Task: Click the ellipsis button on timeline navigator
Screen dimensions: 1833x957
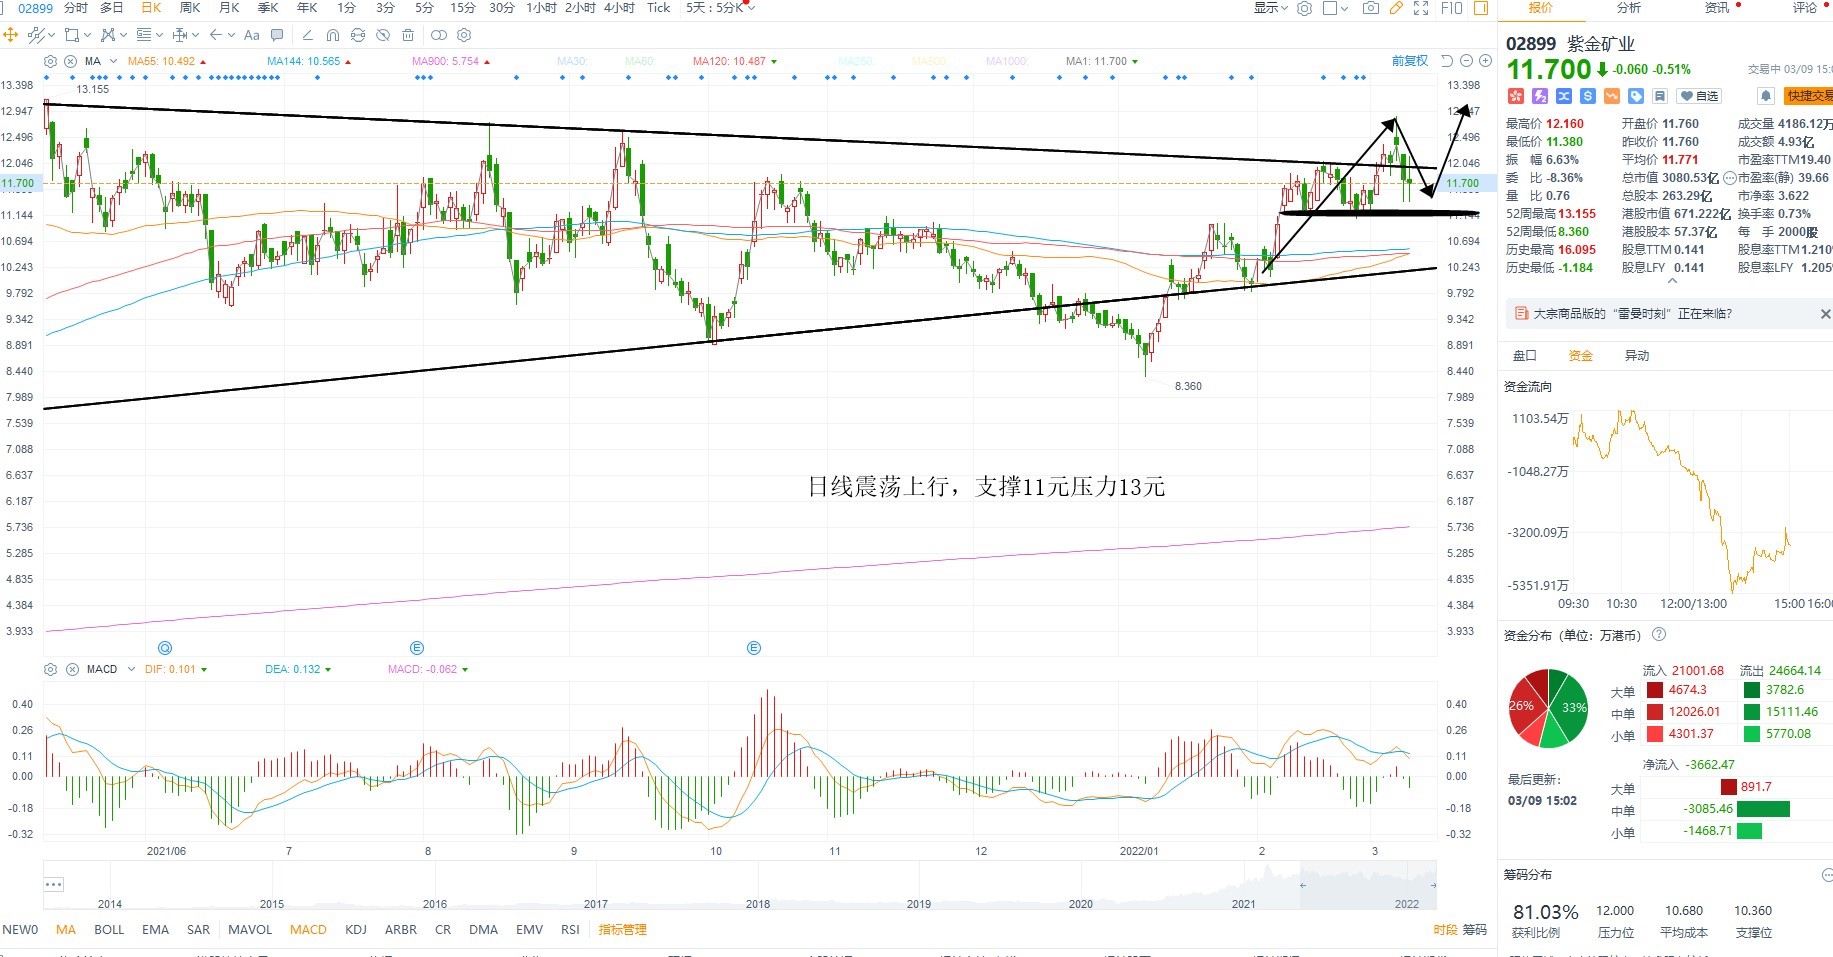Action: pyautogui.click(x=54, y=884)
